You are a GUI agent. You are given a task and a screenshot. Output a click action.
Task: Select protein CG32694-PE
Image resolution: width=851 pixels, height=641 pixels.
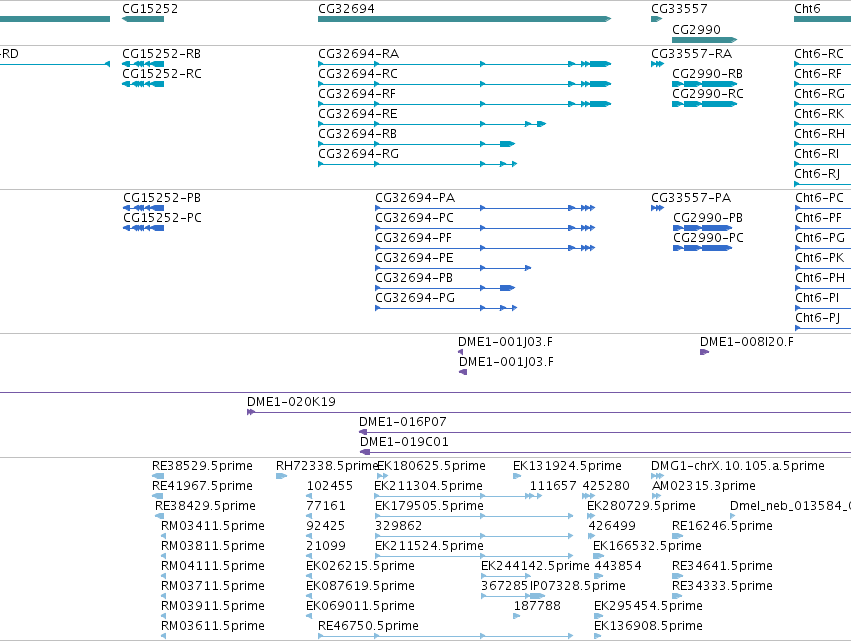click(x=414, y=258)
